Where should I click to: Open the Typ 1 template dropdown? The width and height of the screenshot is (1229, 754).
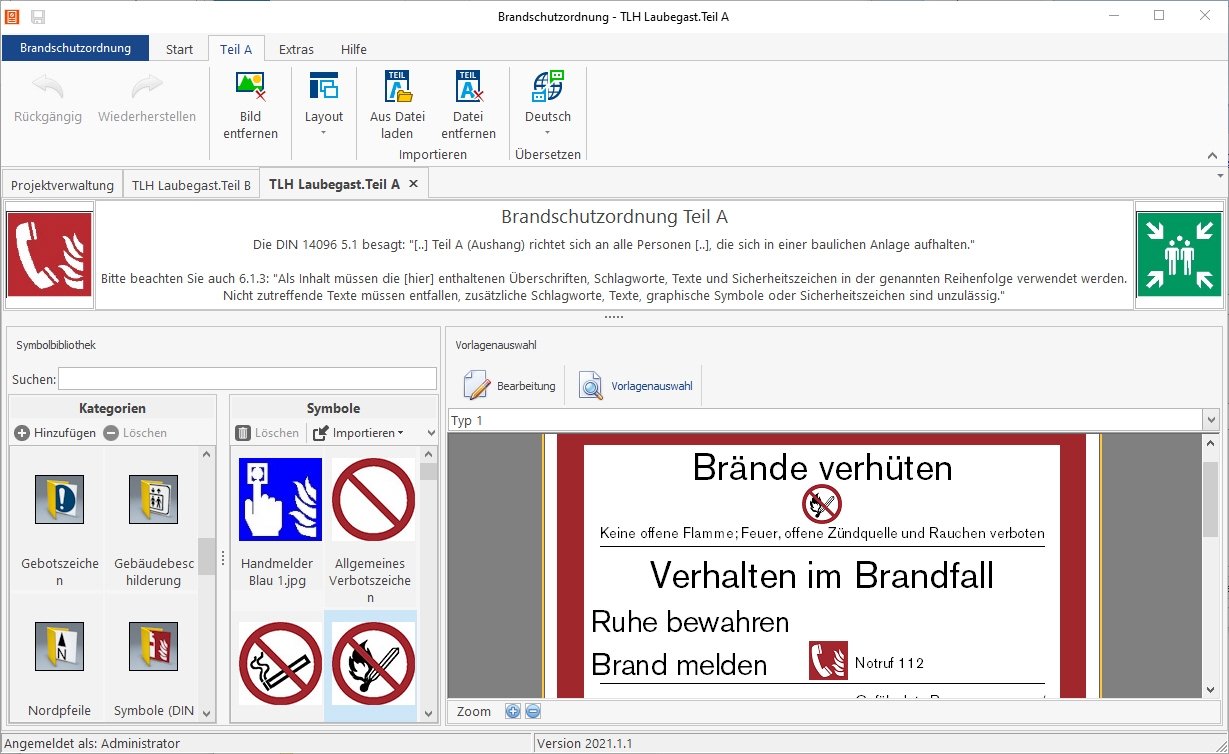tap(1211, 420)
